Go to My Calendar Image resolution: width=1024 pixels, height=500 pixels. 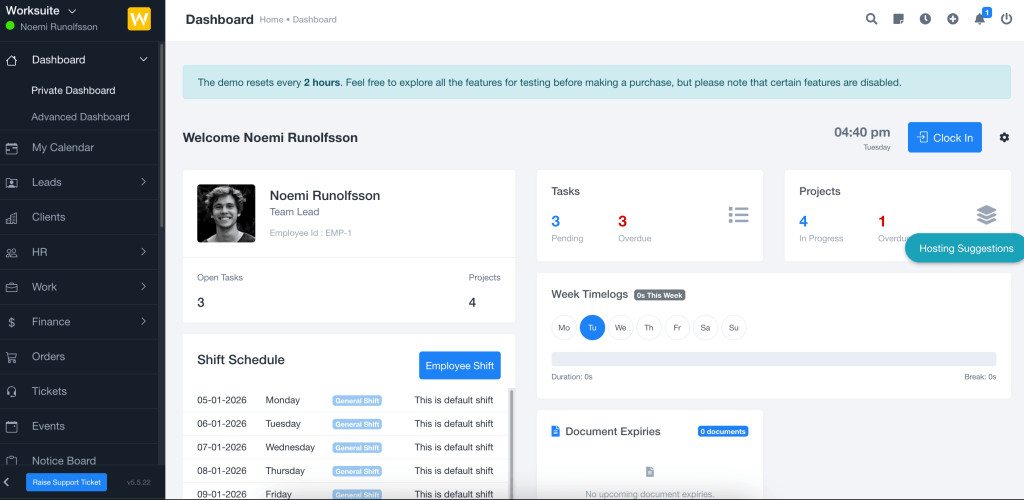tap(63, 148)
